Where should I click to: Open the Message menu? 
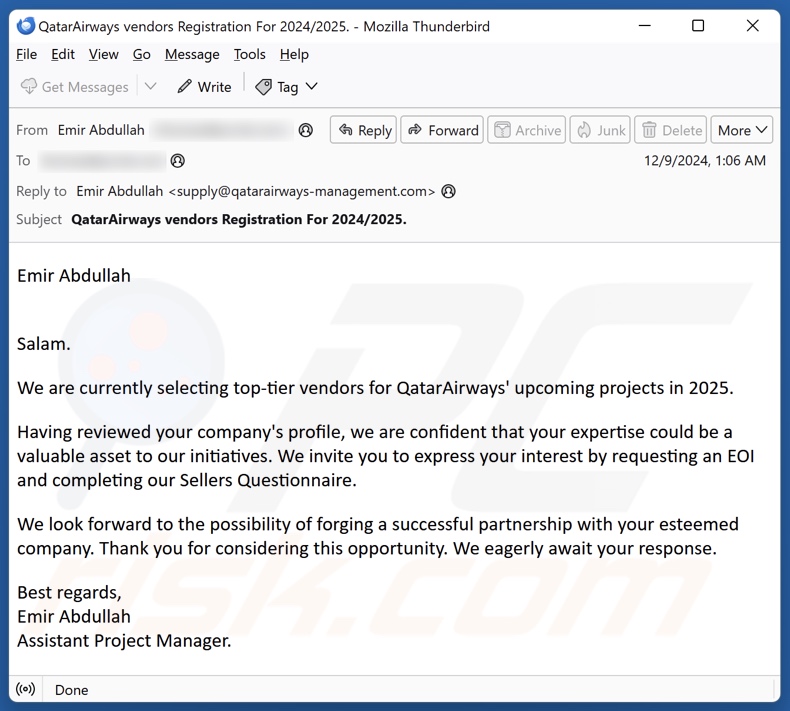tap(192, 54)
